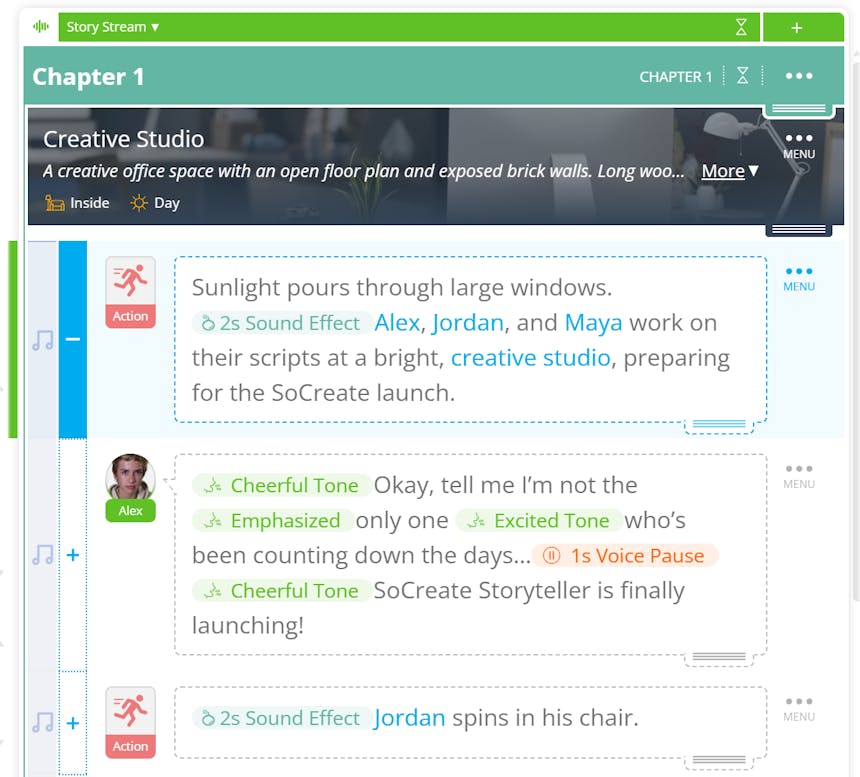This screenshot has width=860, height=777.
Task: Click the Maya character link
Action: pos(593,323)
